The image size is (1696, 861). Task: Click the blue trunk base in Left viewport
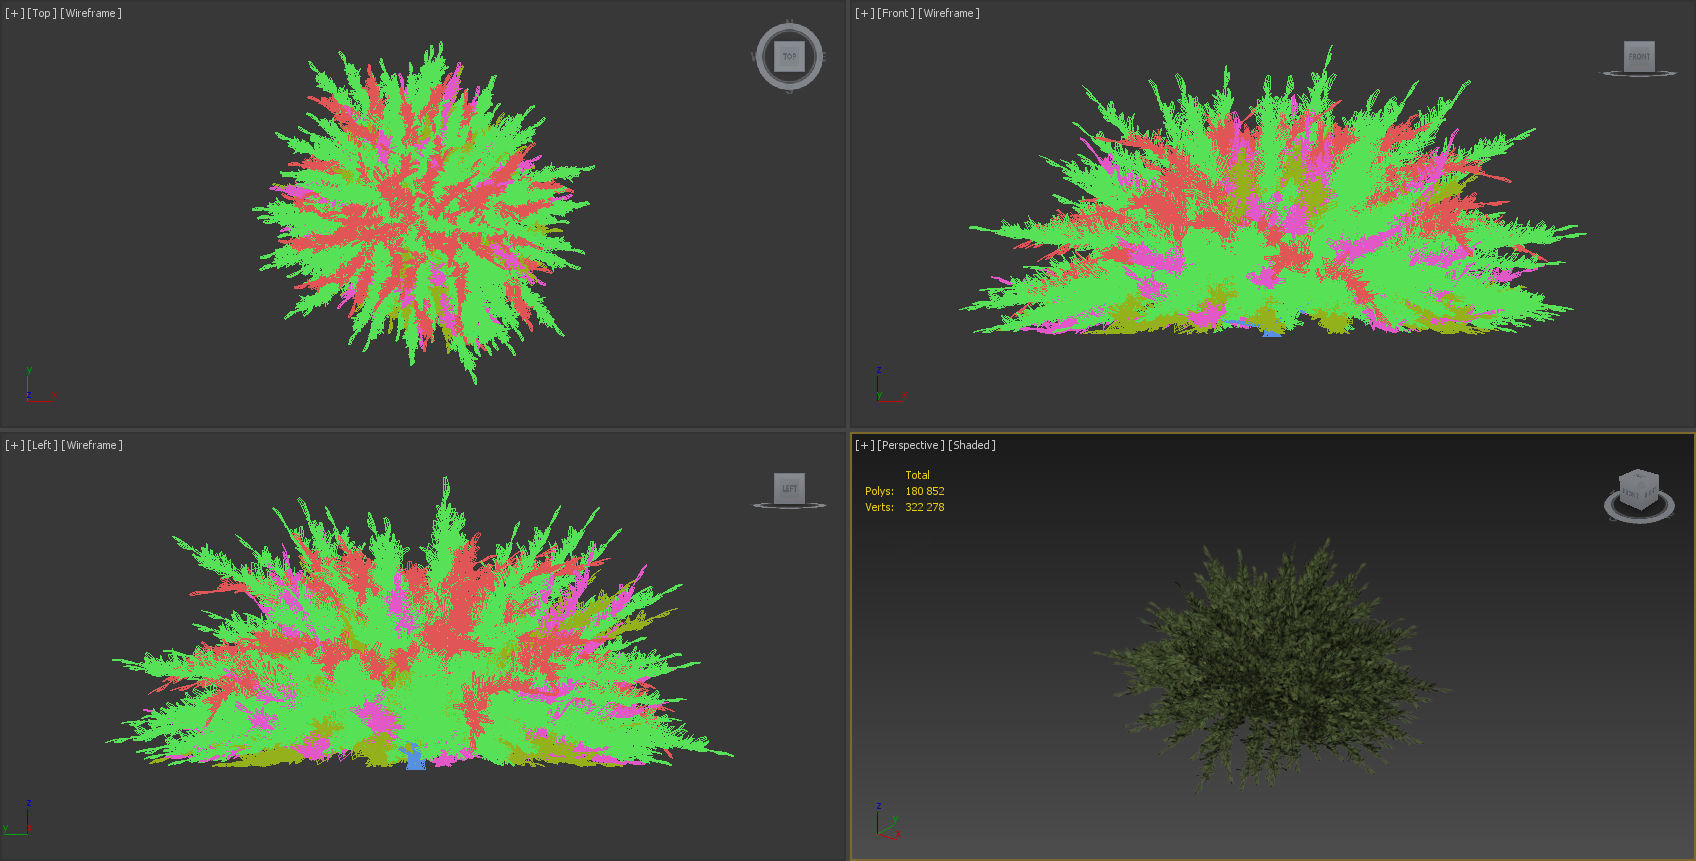(415, 758)
